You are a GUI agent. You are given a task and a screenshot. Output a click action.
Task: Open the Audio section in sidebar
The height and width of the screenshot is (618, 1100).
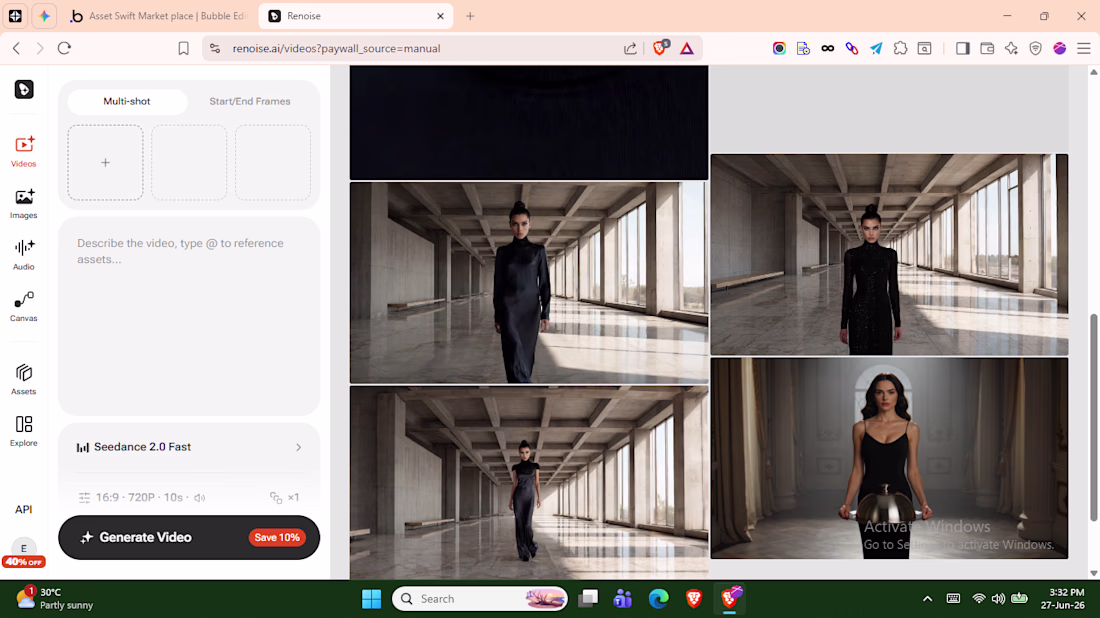click(x=24, y=255)
